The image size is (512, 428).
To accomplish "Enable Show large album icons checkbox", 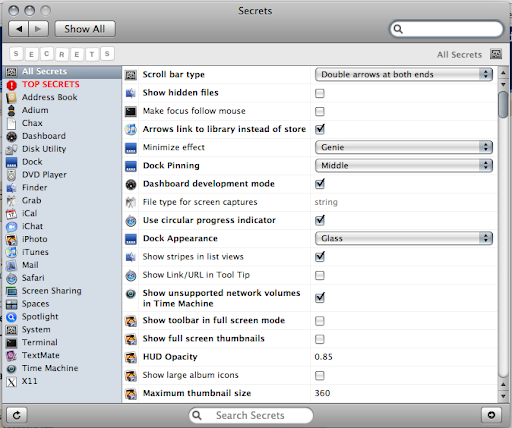I will [x=320, y=376].
